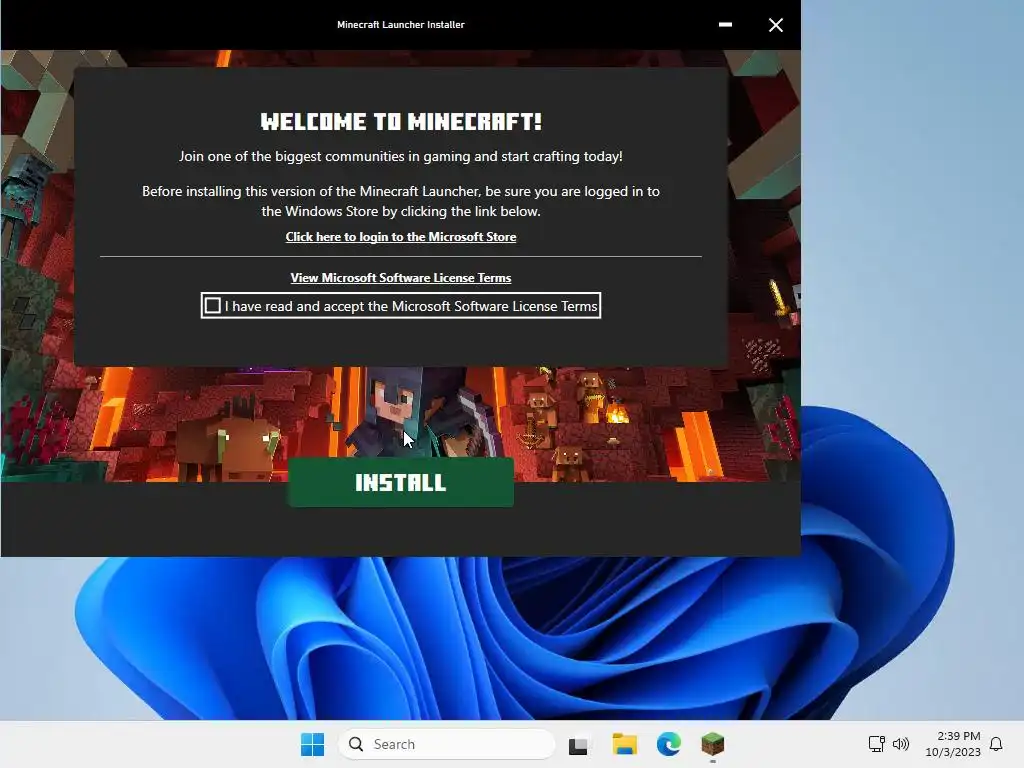Image resolution: width=1024 pixels, height=768 pixels.
Task: Click the volume speaker tray icon
Action: [901, 744]
